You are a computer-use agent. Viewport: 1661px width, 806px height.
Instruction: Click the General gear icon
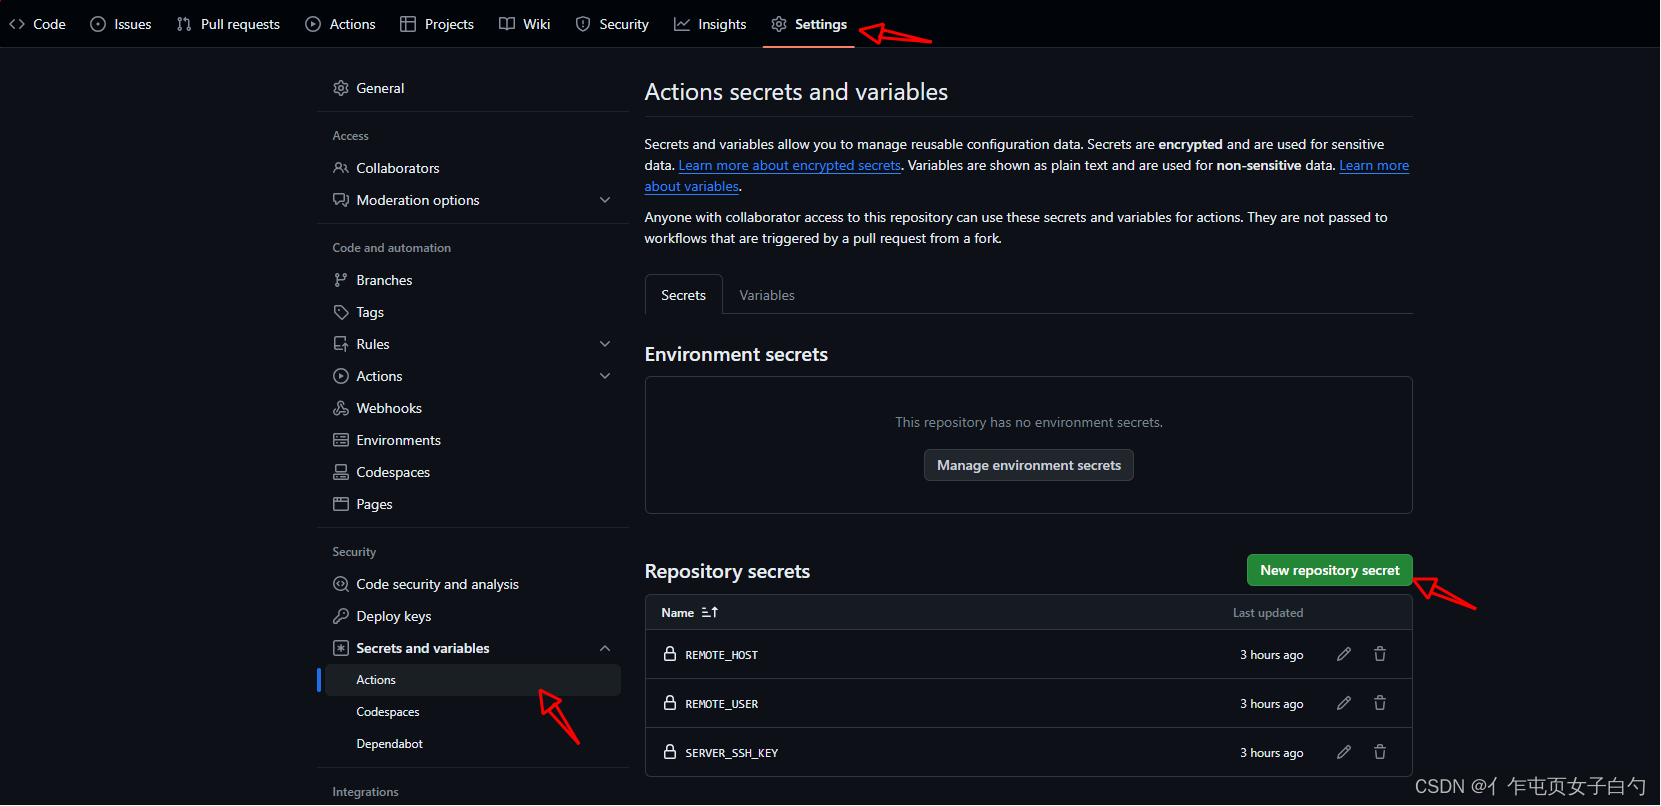pos(341,88)
